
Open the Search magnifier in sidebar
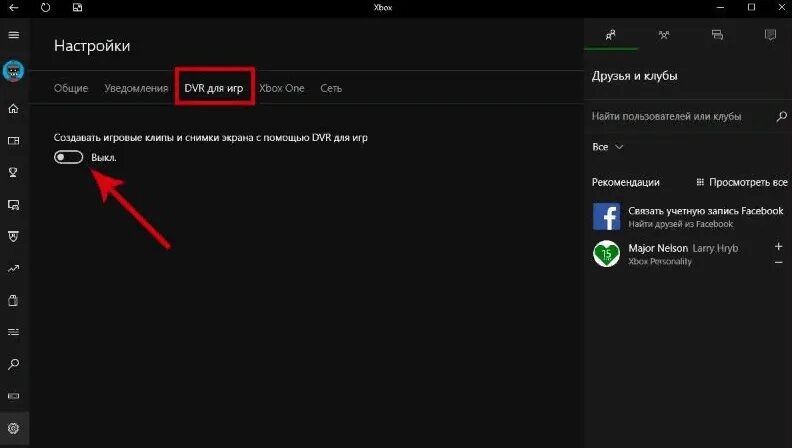tap(14, 364)
